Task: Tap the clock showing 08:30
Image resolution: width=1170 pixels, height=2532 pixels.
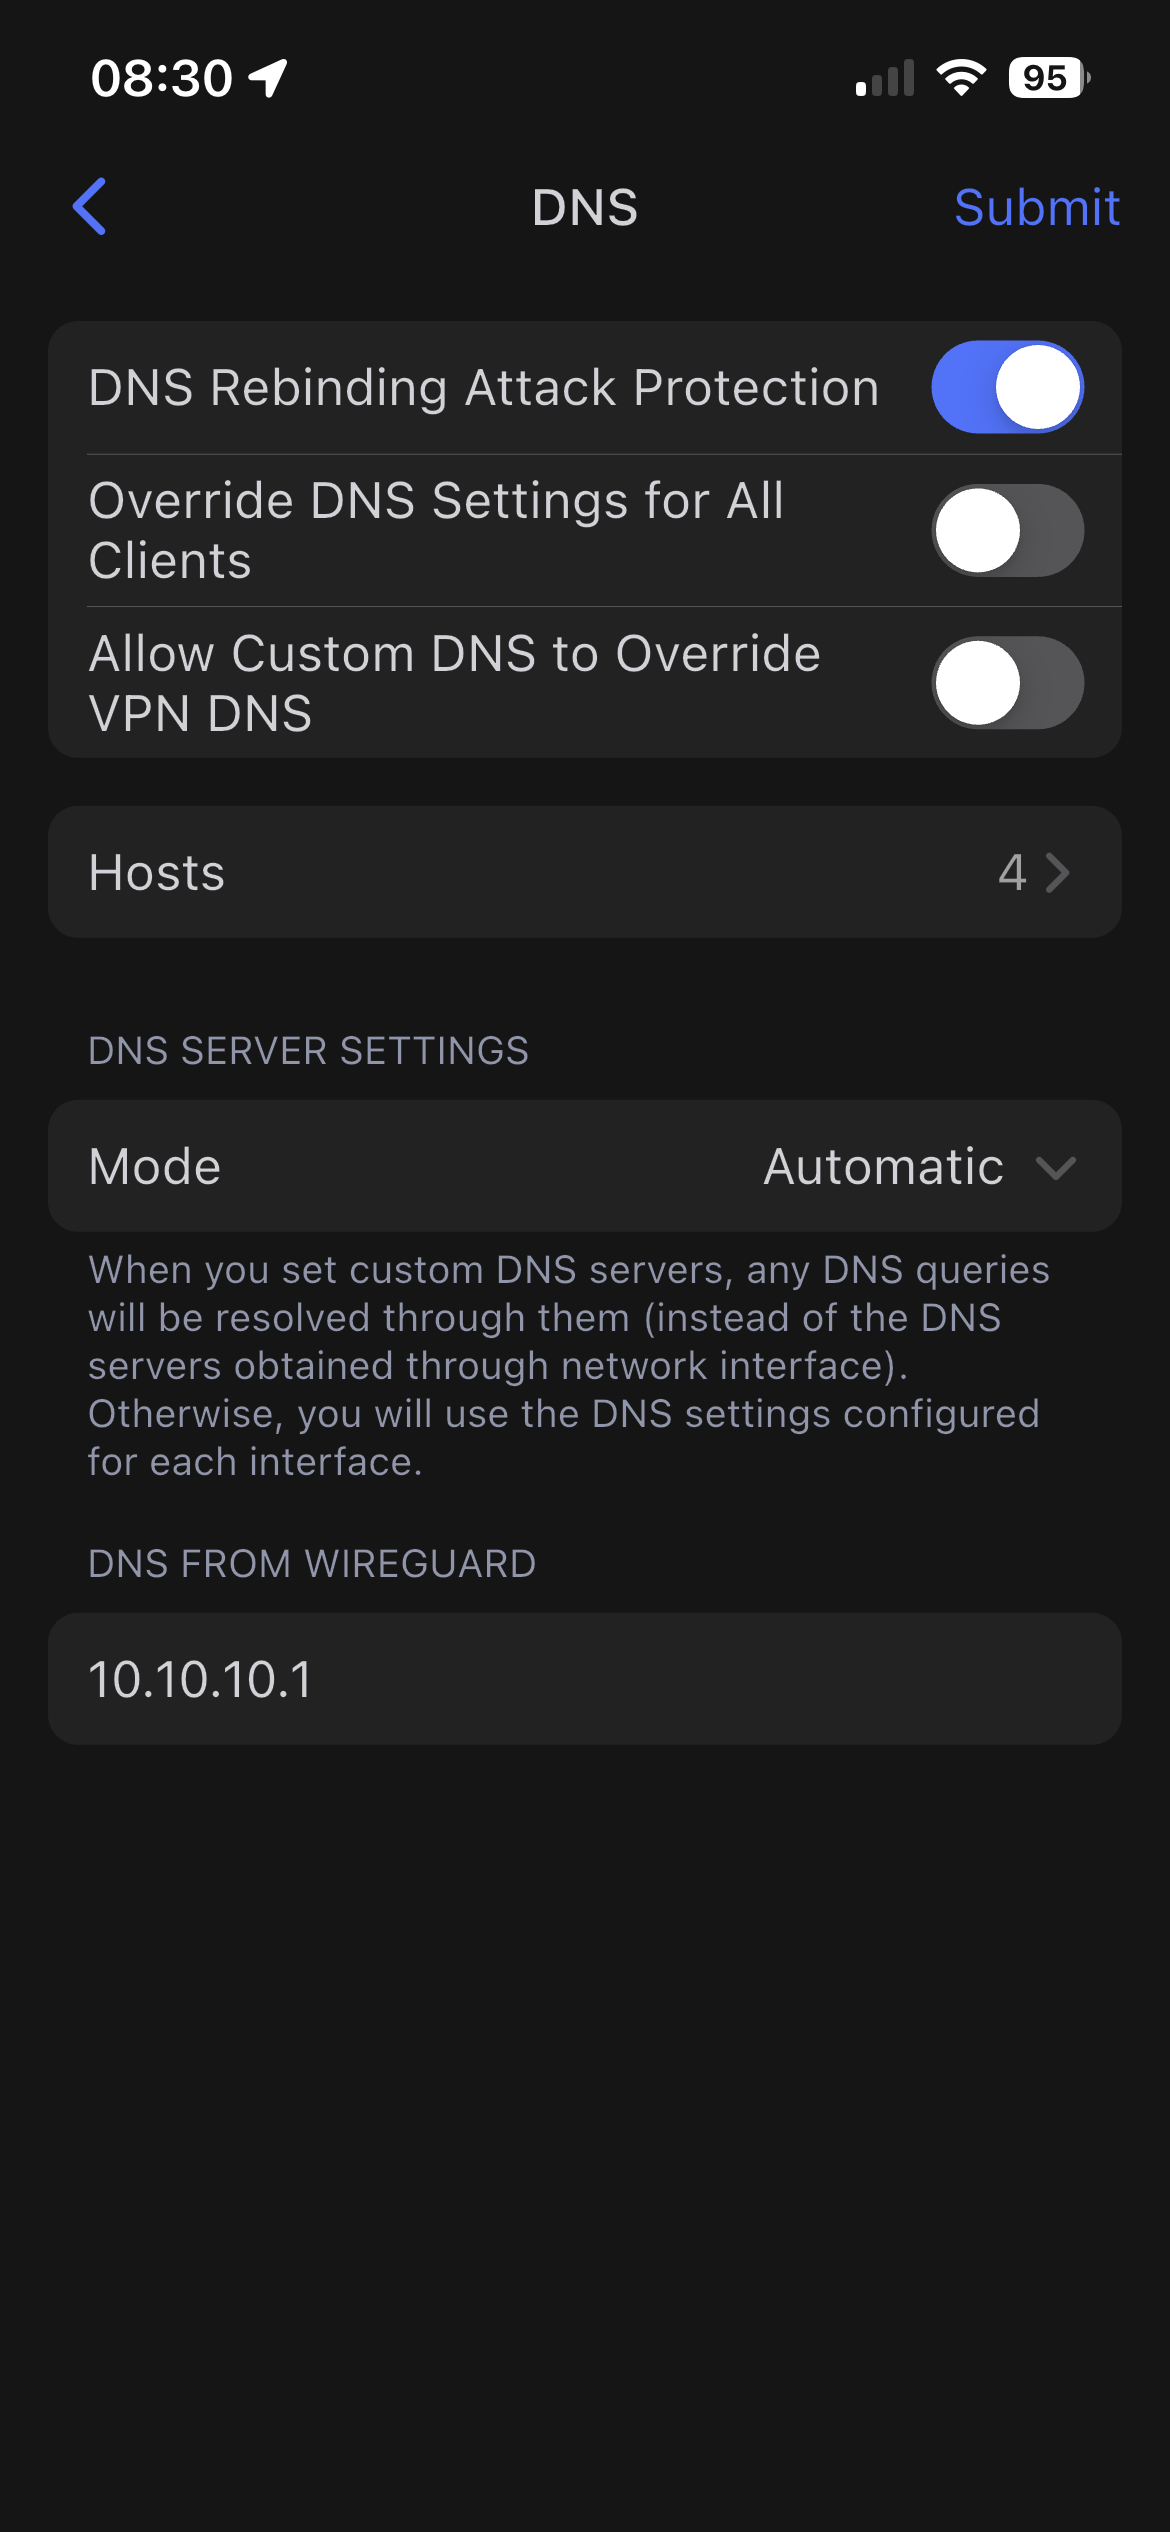Action: [x=162, y=78]
